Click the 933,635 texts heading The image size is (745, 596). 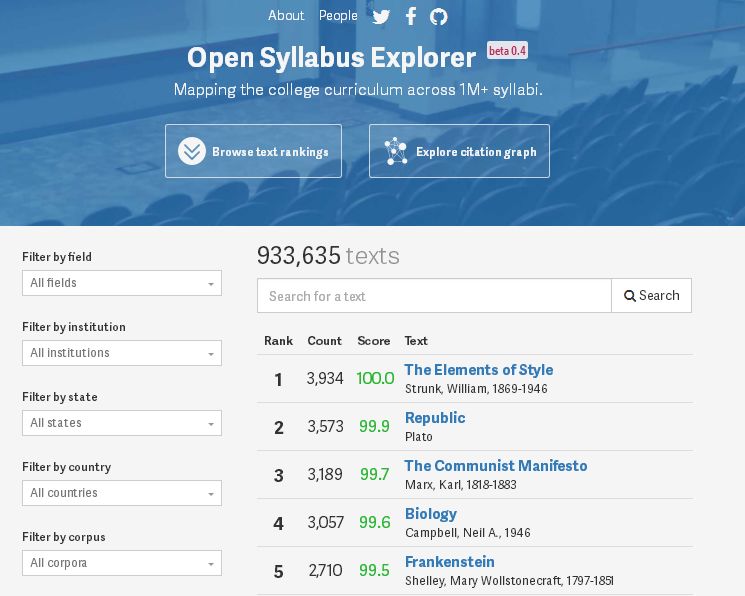pos(328,256)
